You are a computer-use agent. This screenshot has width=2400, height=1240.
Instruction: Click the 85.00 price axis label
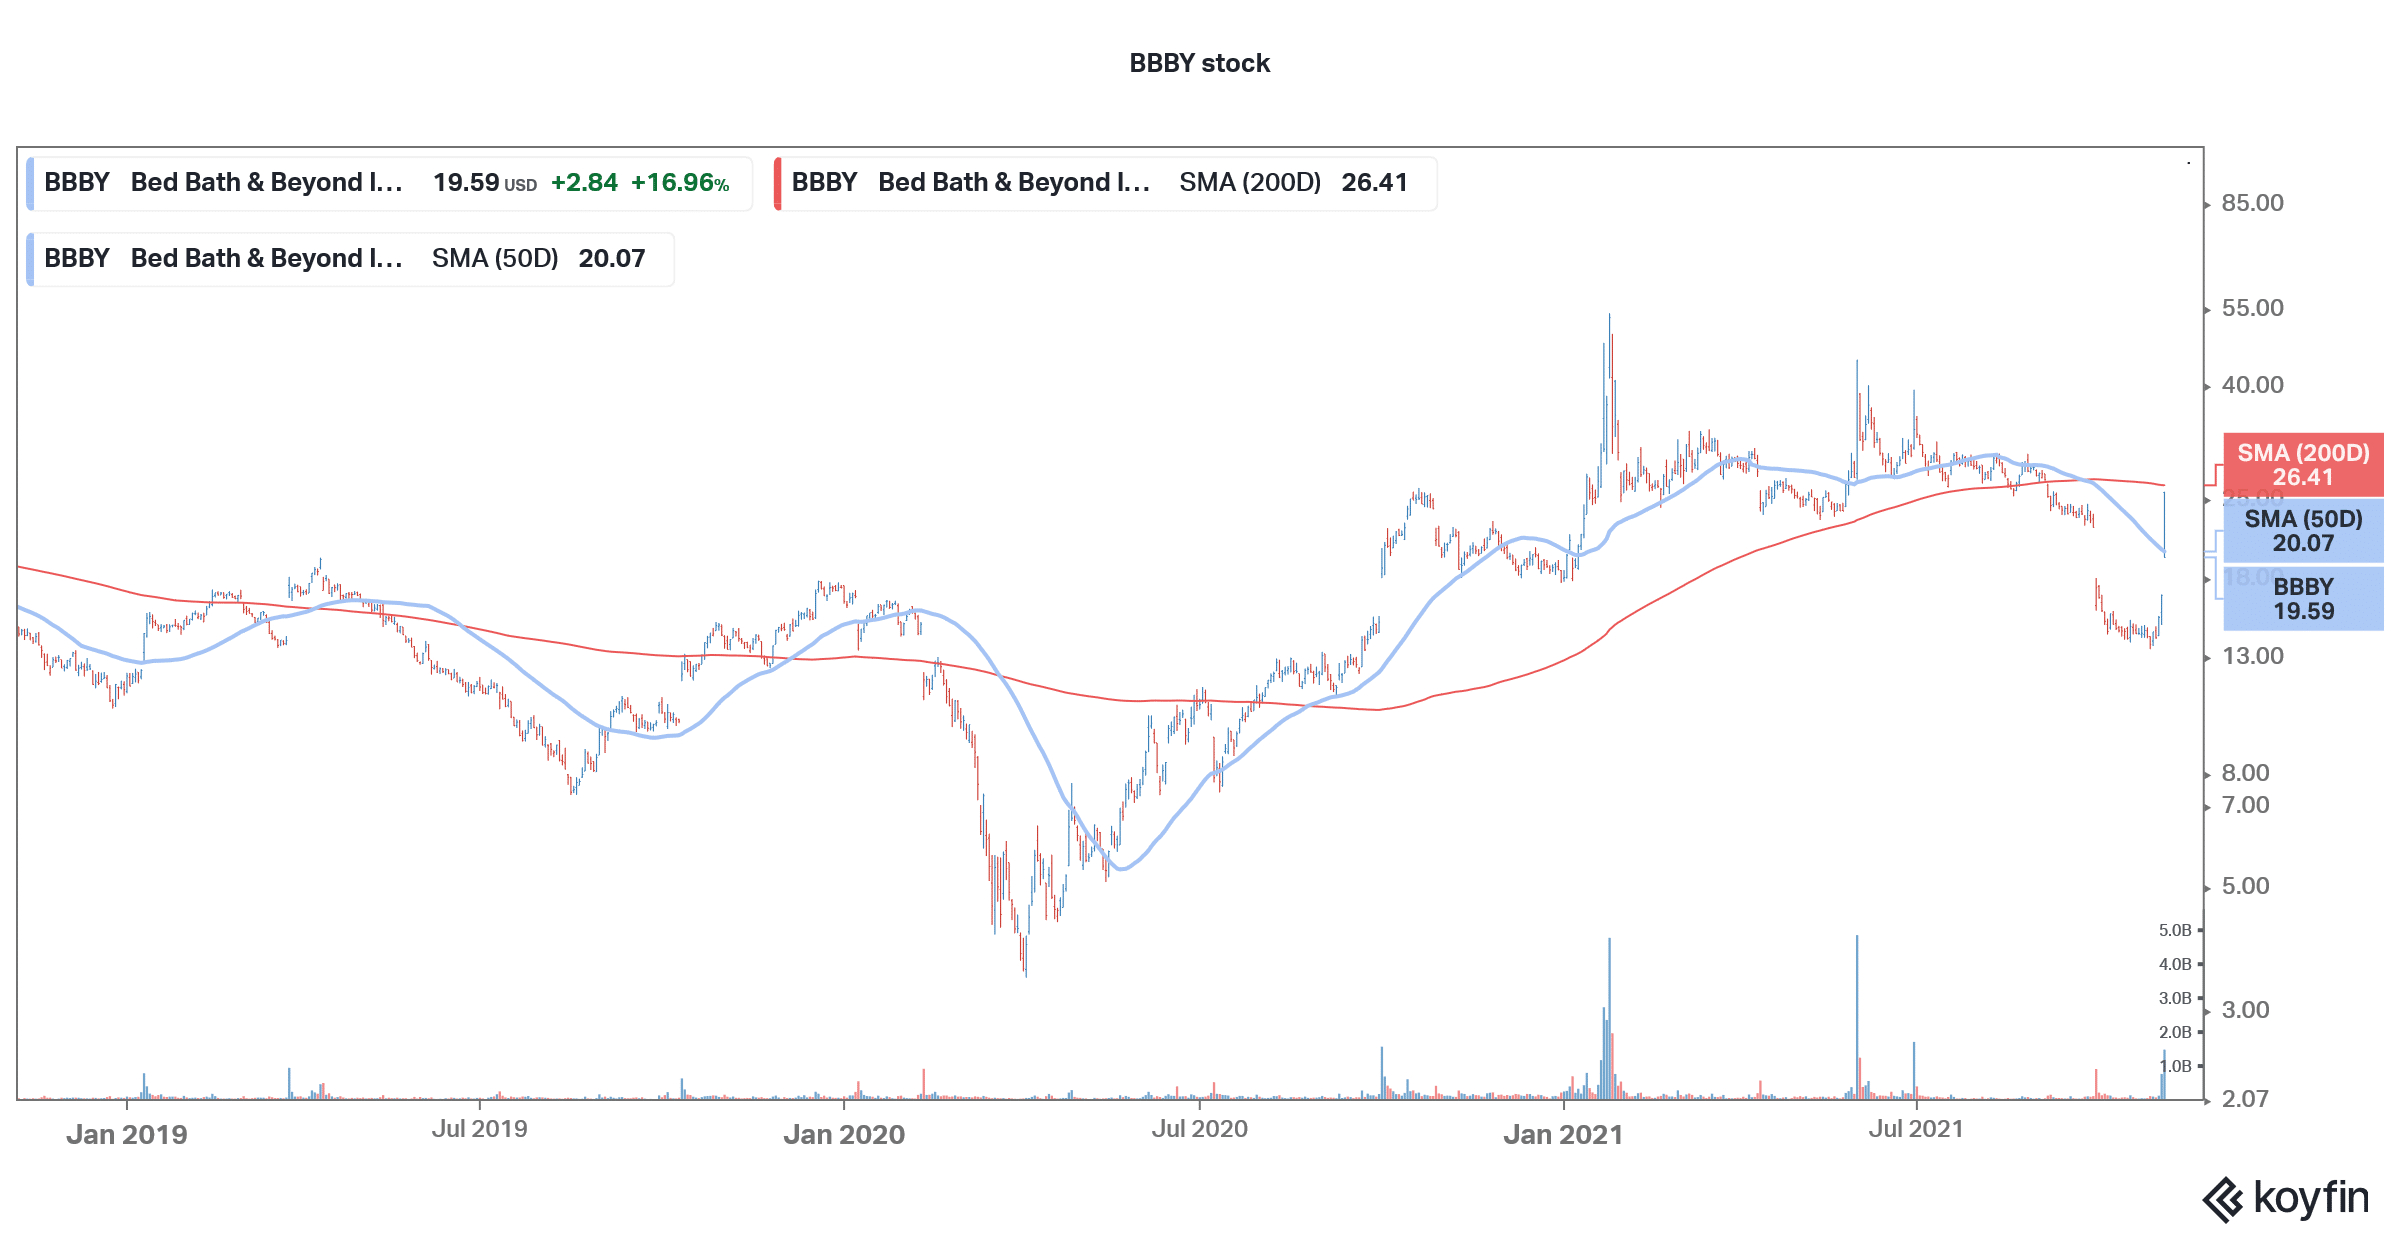click(x=2253, y=203)
